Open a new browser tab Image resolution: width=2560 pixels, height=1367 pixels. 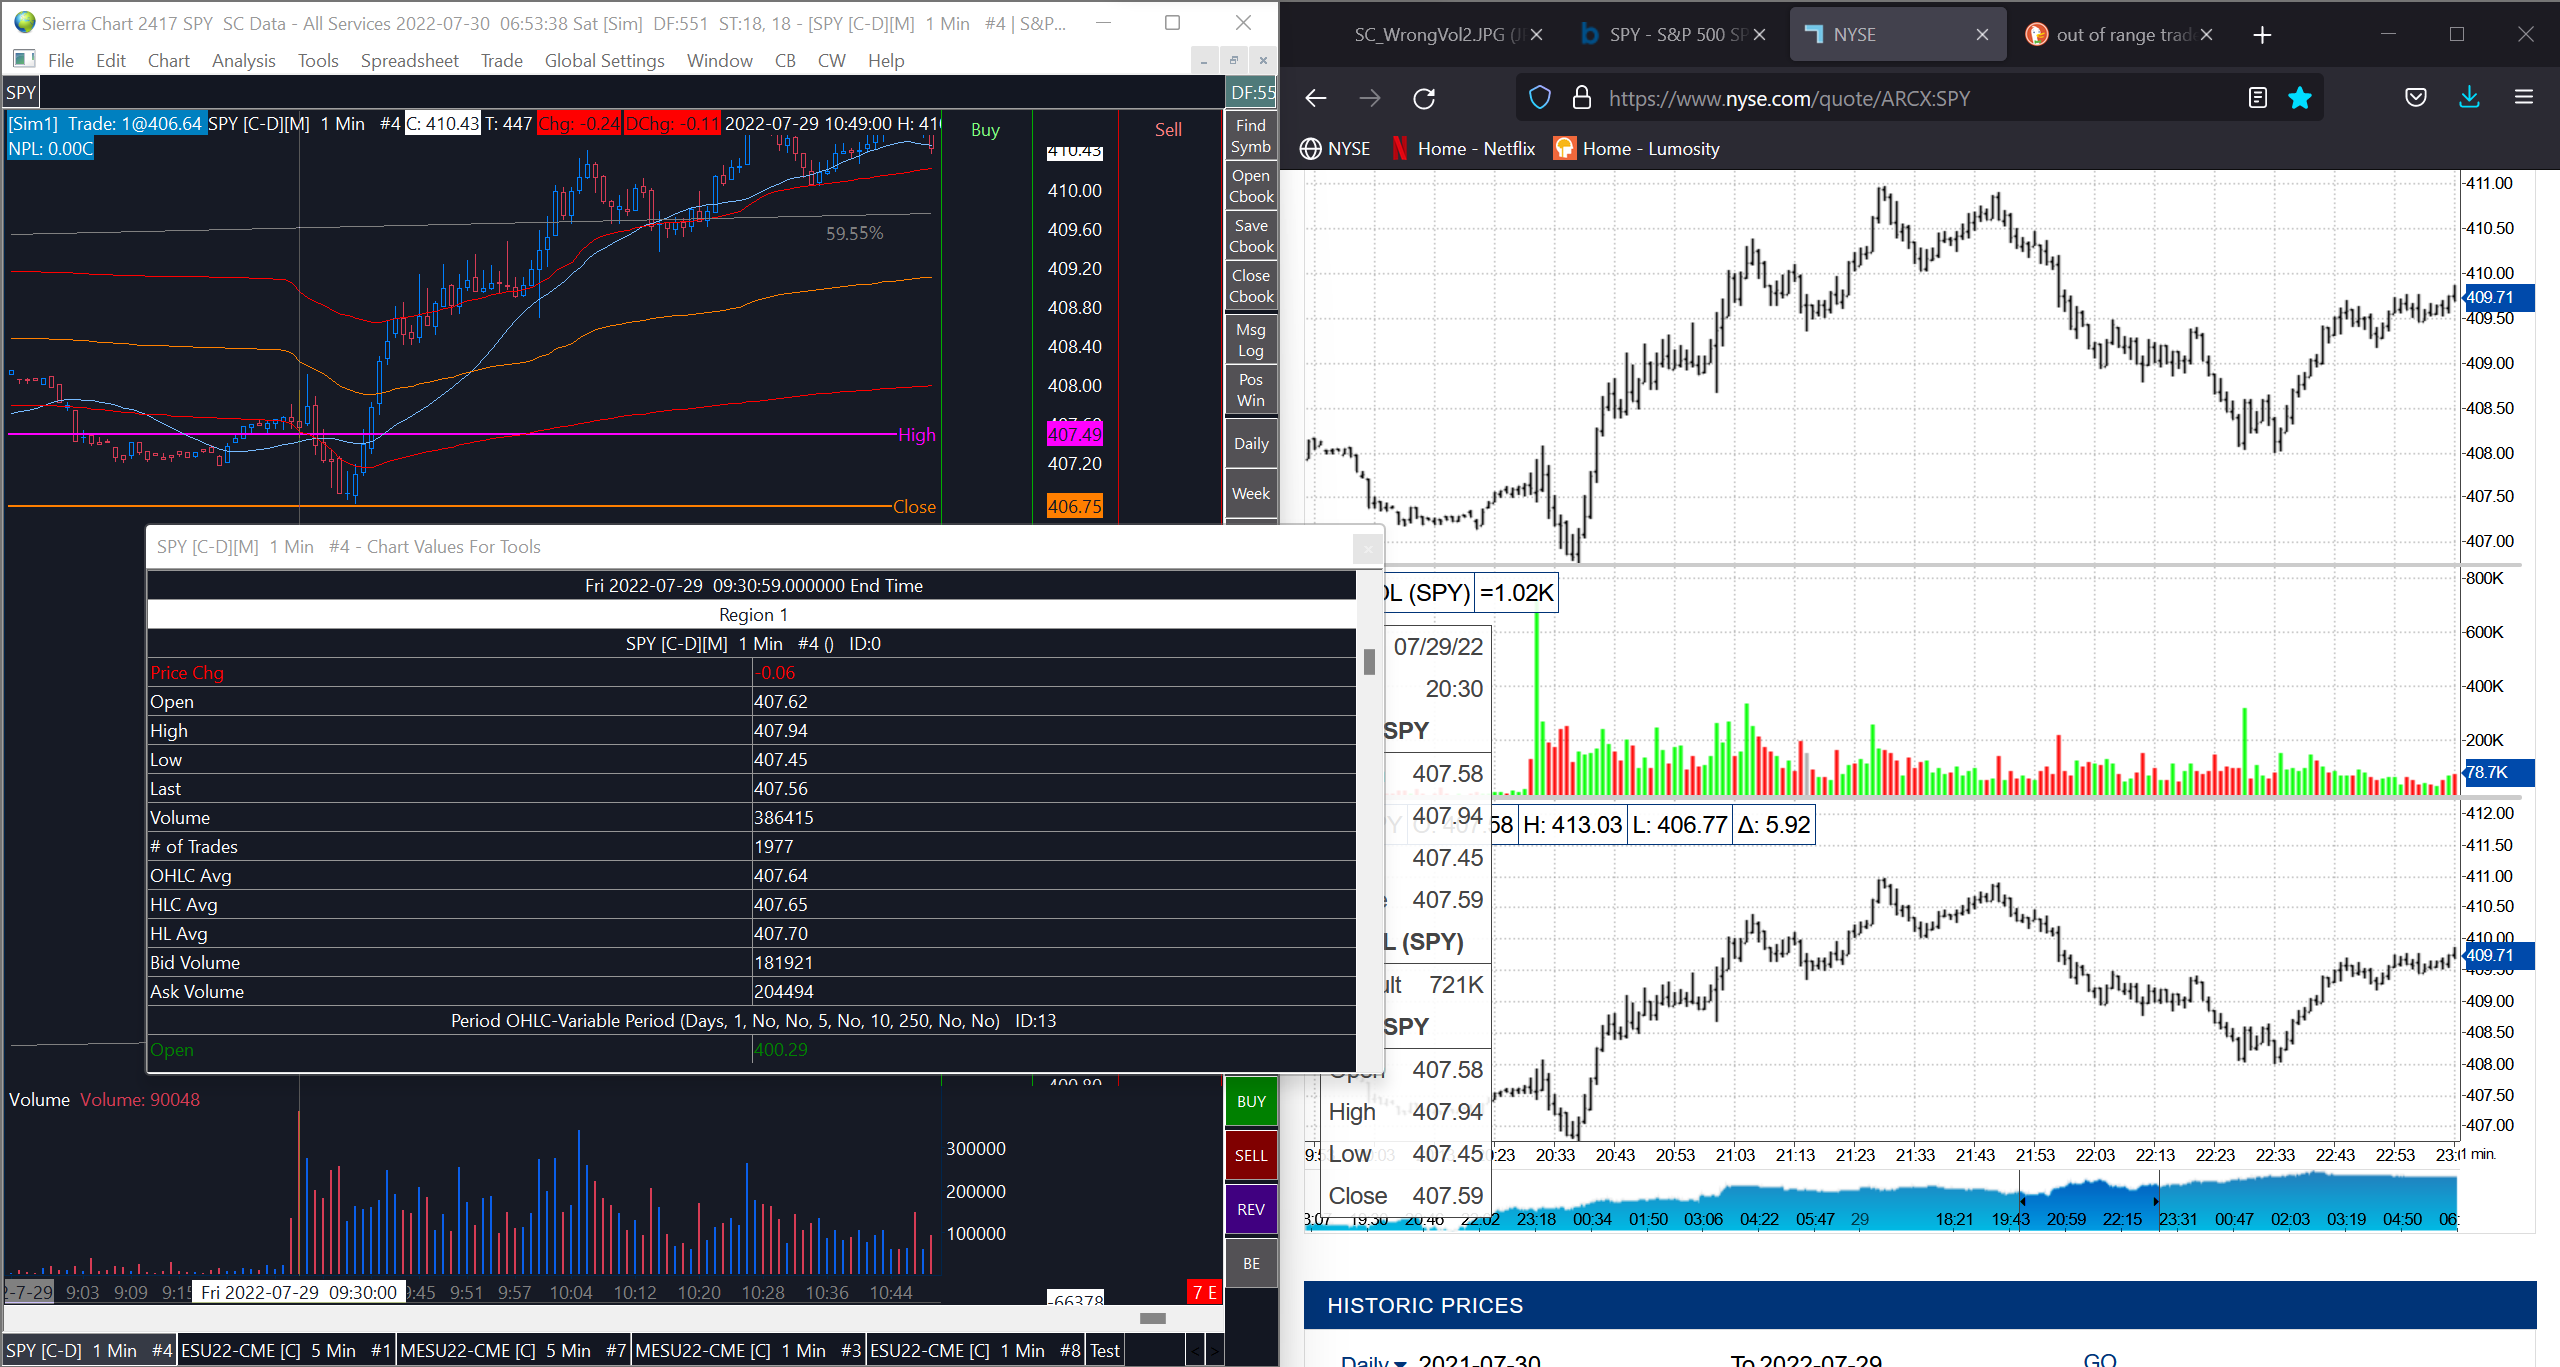pyautogui.click(x=2262, y=35)
